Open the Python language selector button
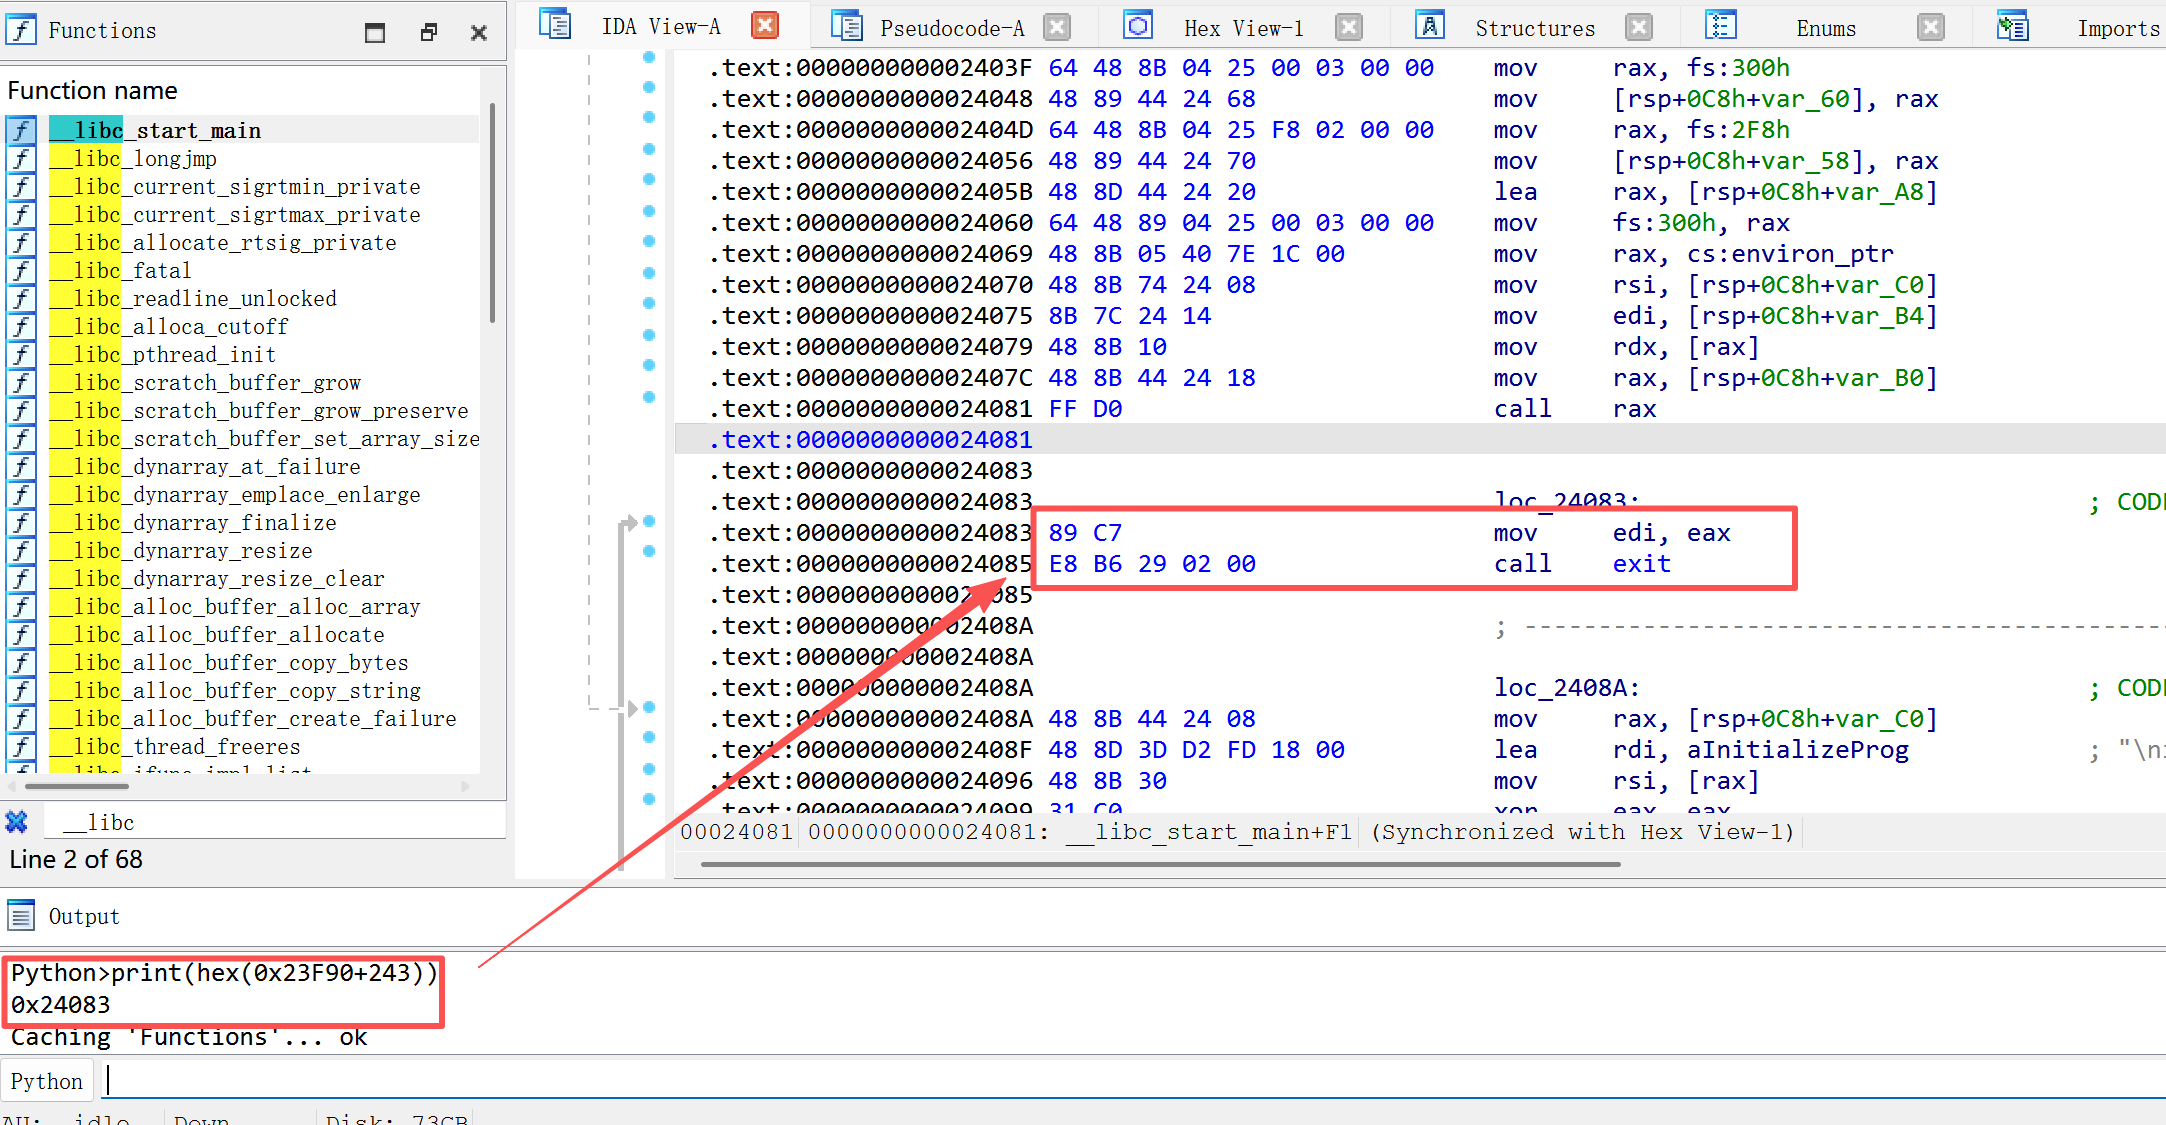This screenshot has height=1125, width=2166. pyautogui.click(x=46, y=1081)
